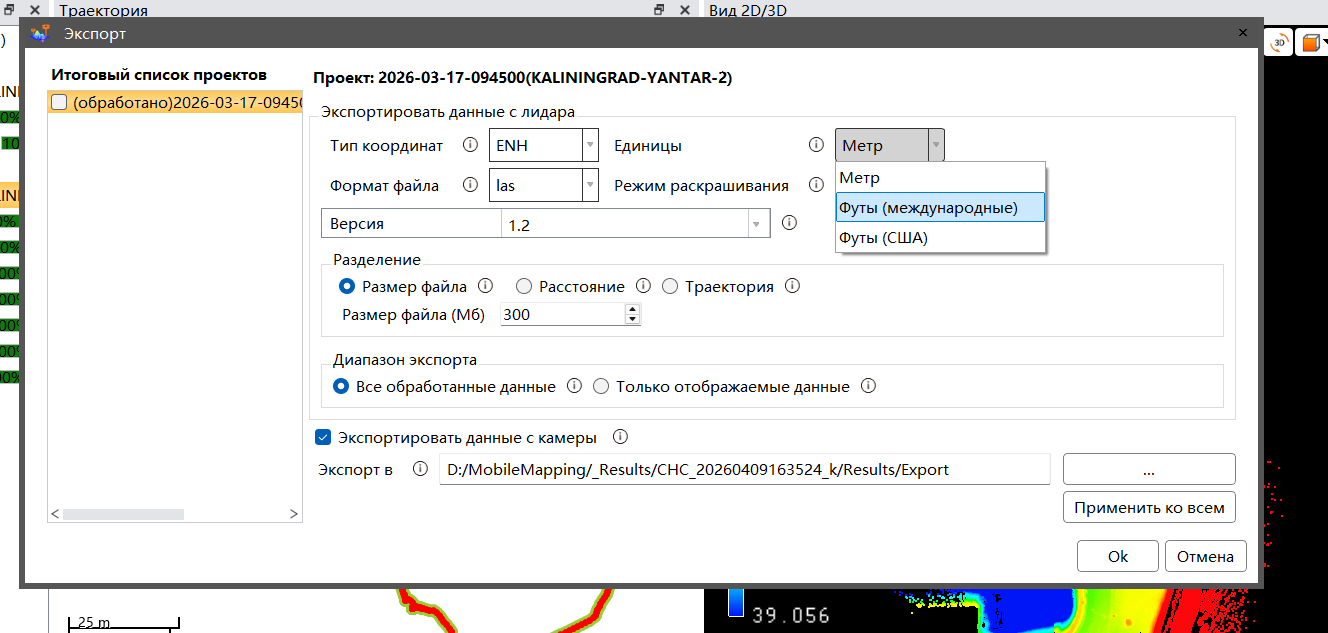This screenshot has height=633, width=1328.
Task: Click the Траектория panel title
Action: [104, 10]
